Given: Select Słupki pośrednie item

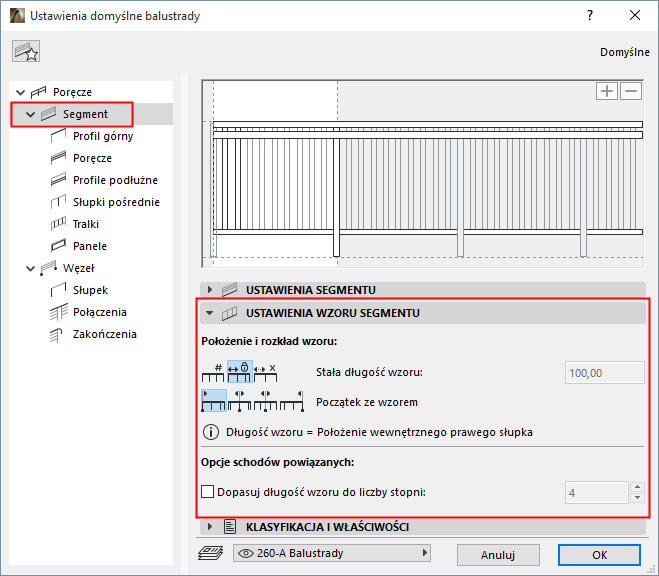Looking at the screenshot, I should (x=116, y=202).
